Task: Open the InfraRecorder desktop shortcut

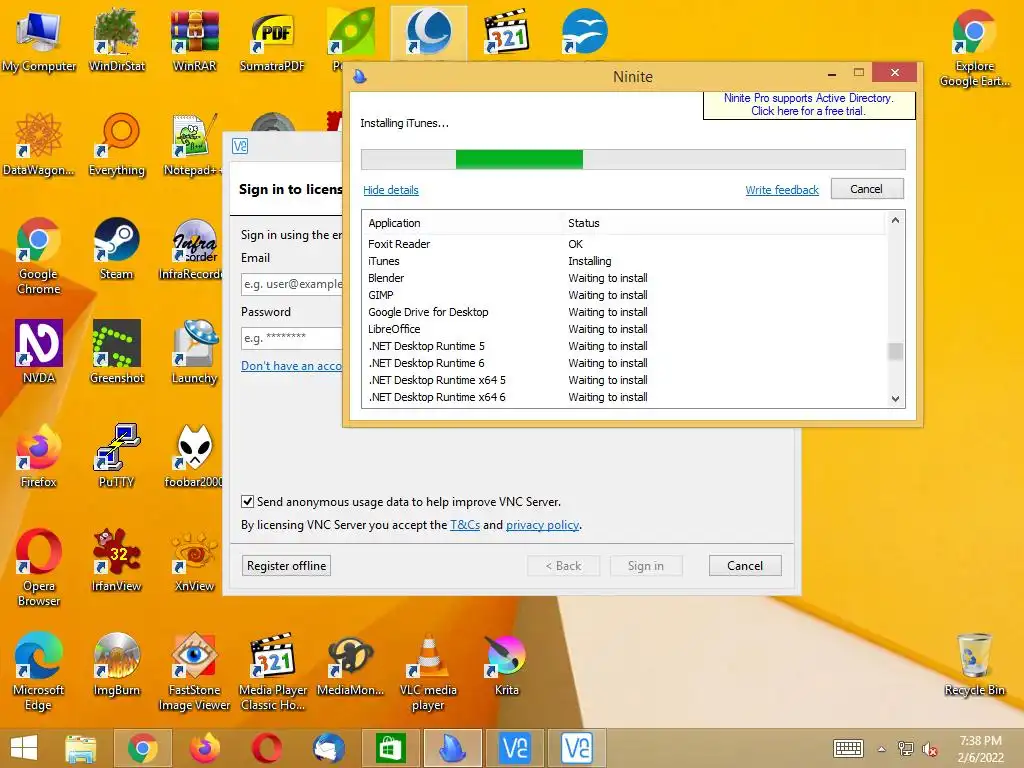Action: coord(193,249)
